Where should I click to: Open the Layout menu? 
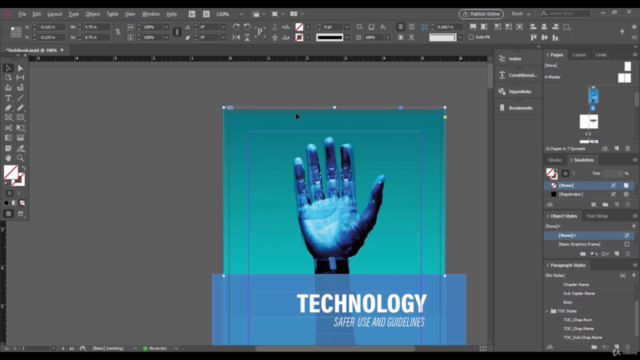click(x=54, y=14)
